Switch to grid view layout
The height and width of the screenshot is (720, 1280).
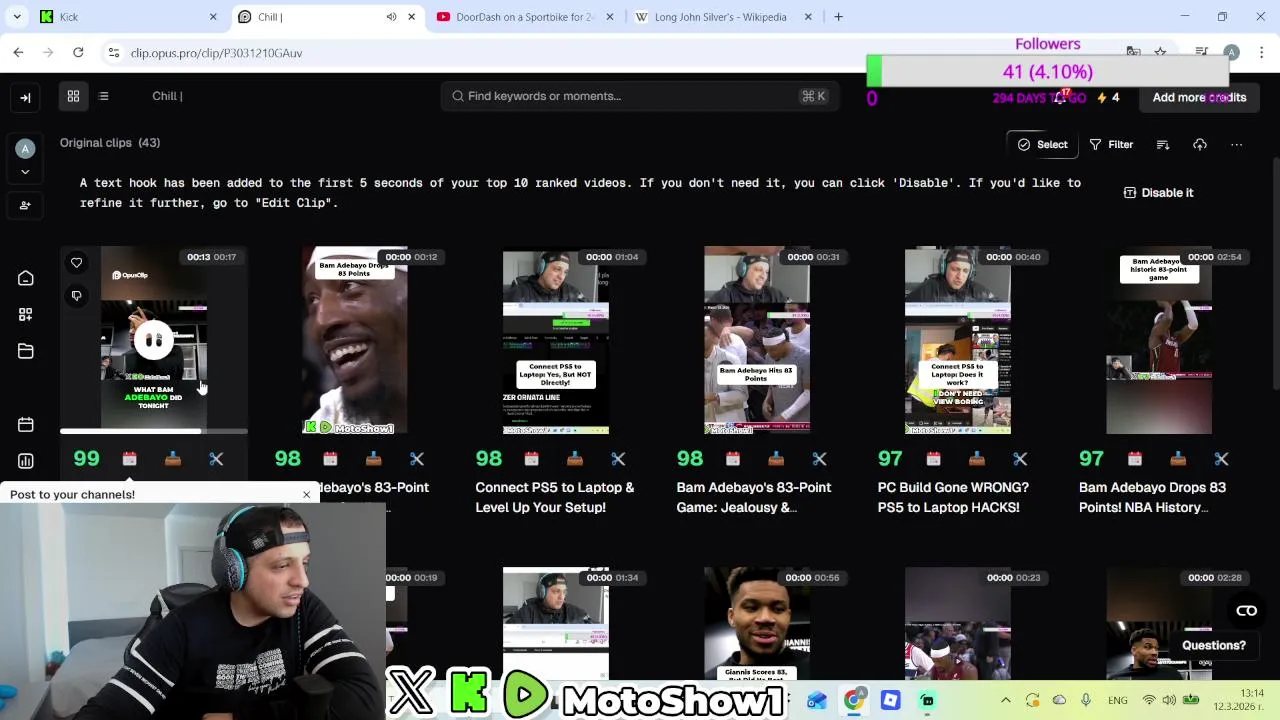point(73,96)
